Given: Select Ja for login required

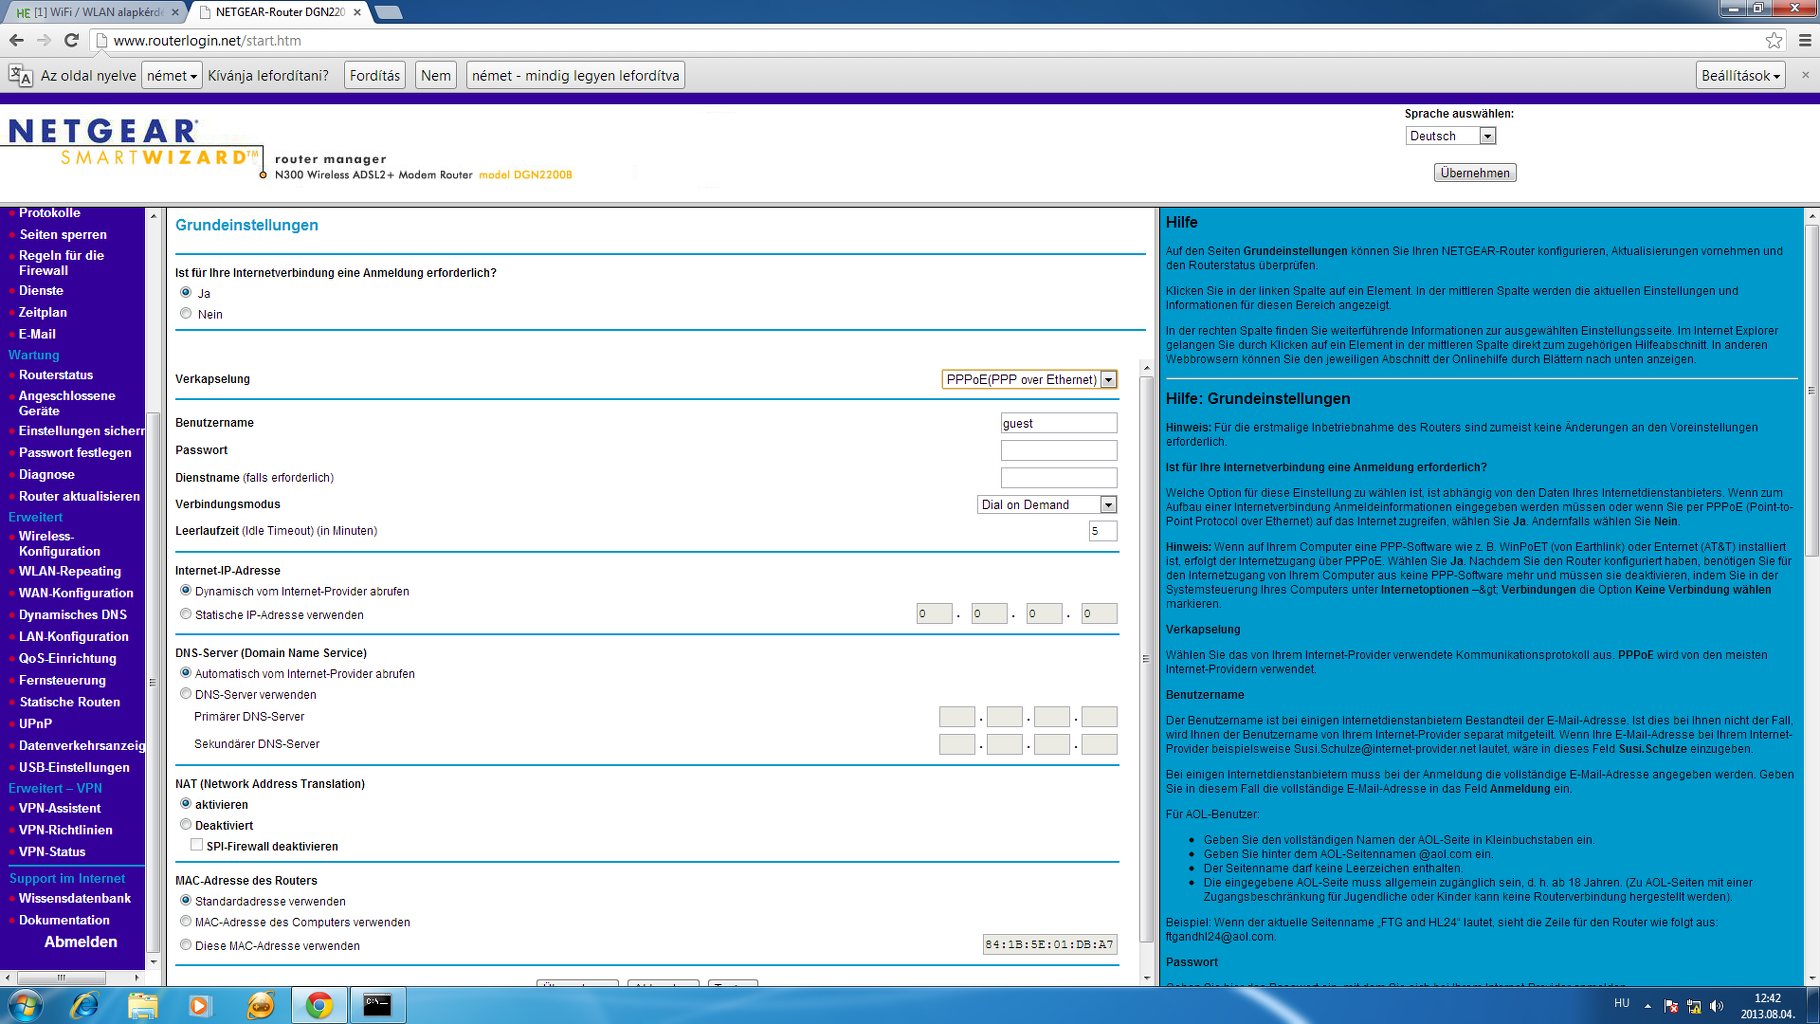Looking at the screenshot, I should (x=186, y=293).
